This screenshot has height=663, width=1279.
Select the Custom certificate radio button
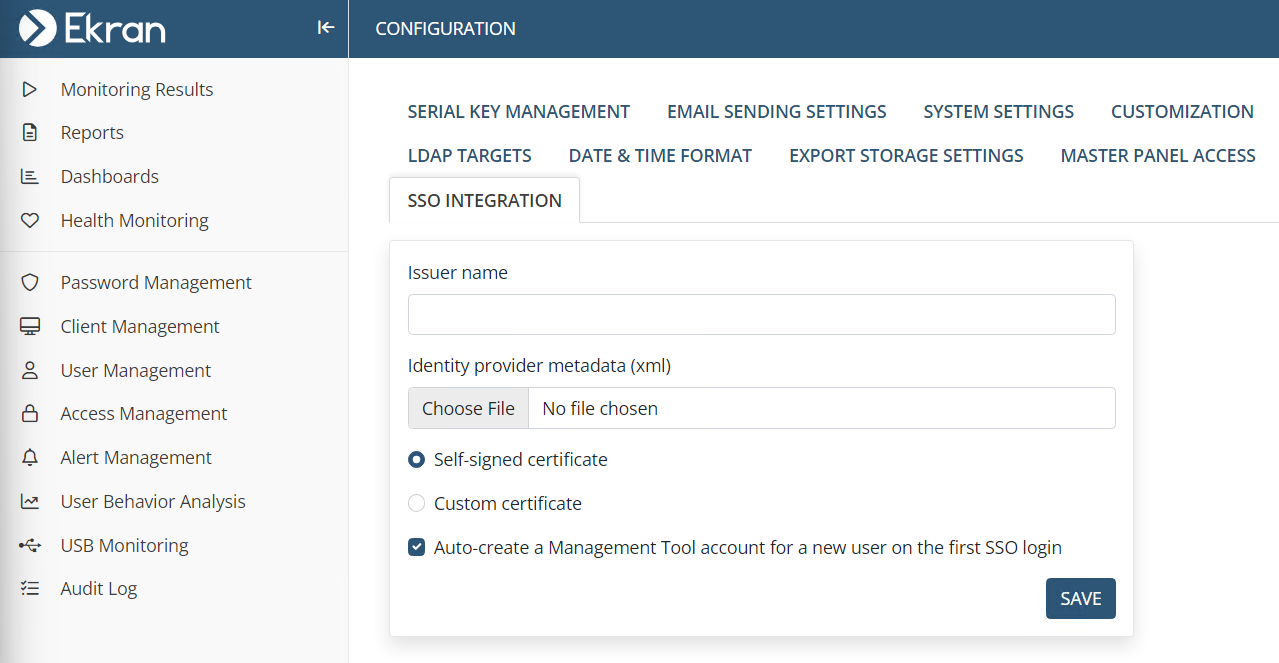coord(417,504)
